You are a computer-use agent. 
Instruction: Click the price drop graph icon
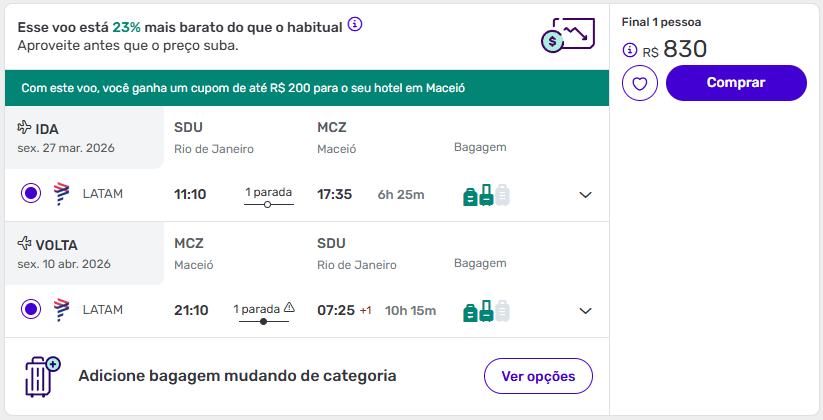(562, 37)
